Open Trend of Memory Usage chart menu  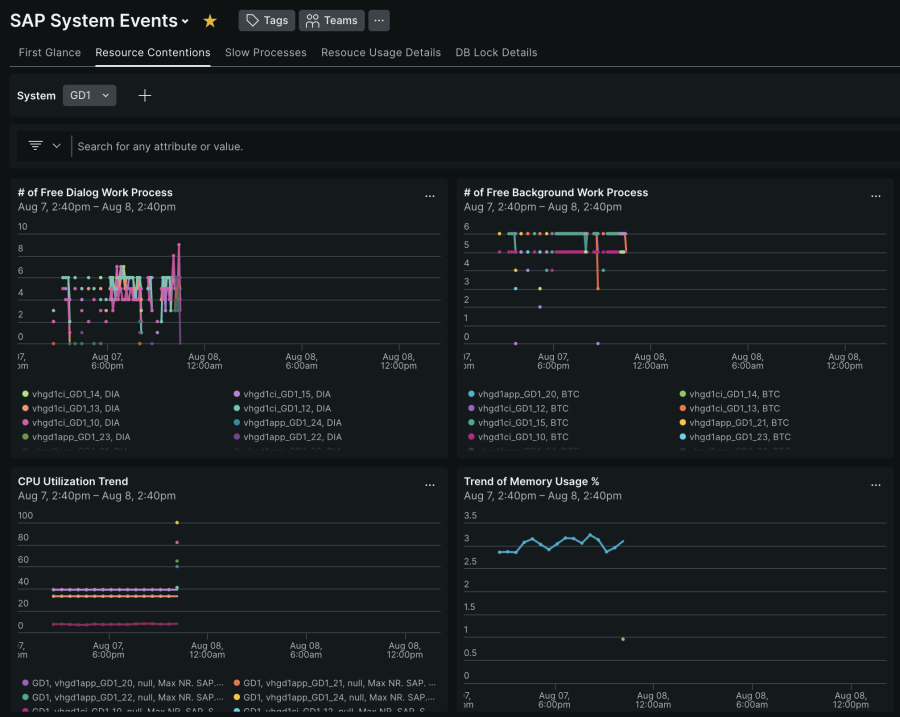[x=876, y=485]
